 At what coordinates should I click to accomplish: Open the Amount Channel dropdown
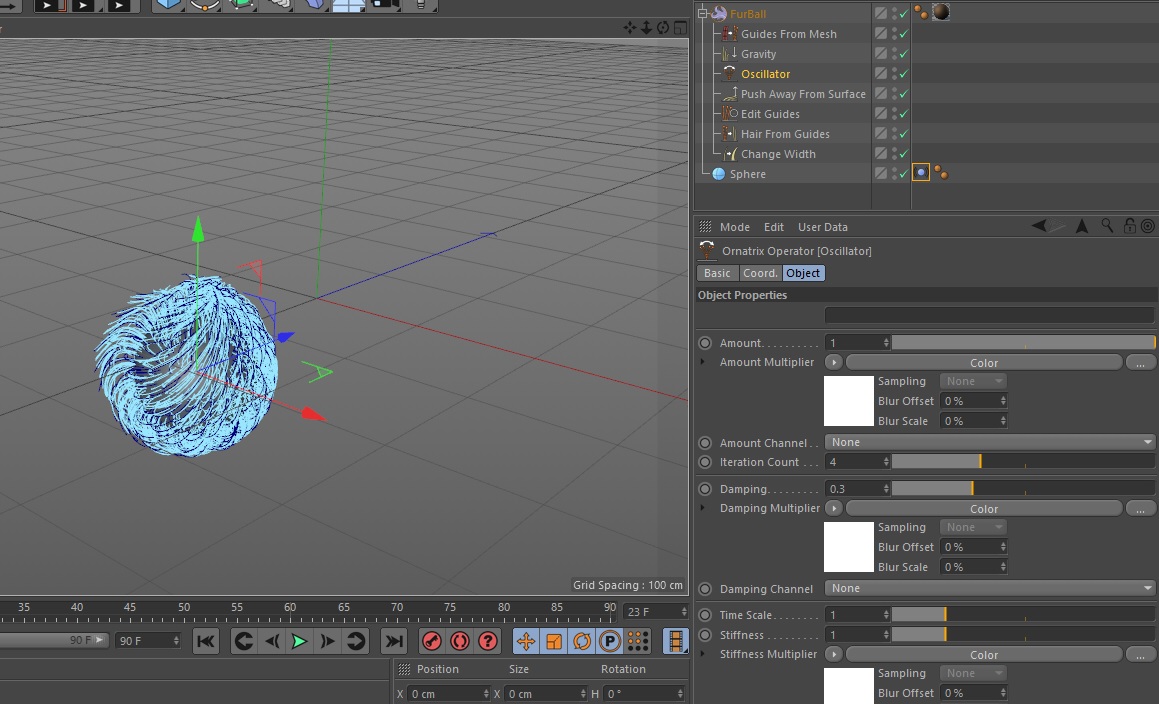[x=990, y=442]
